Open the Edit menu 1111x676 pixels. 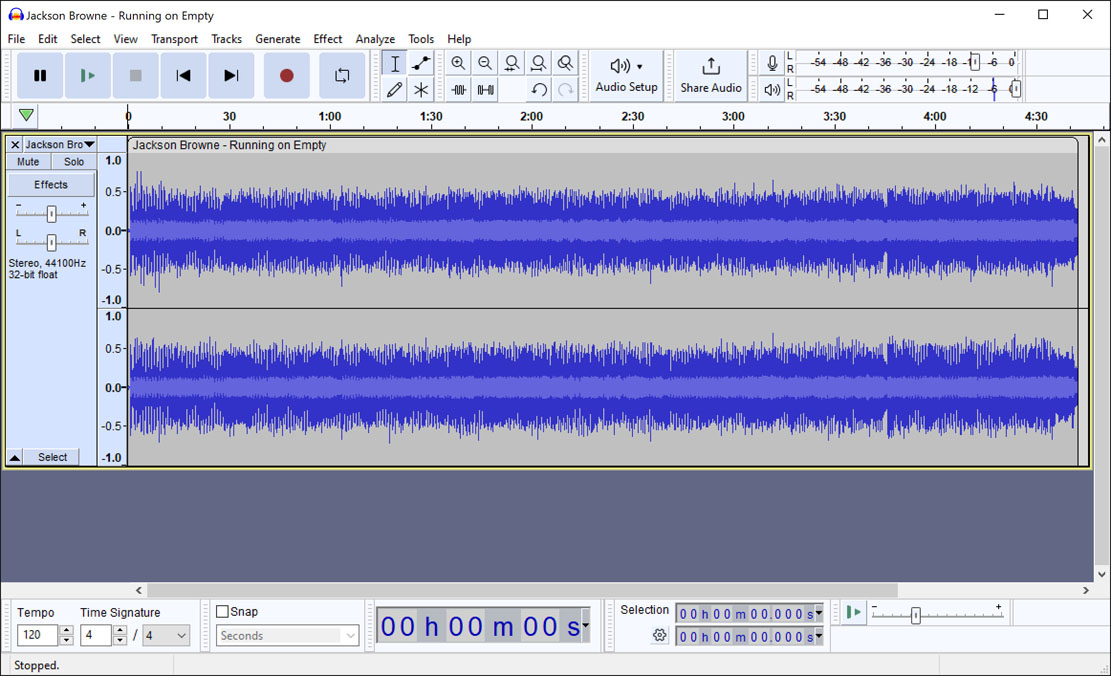tap(47, 39)
